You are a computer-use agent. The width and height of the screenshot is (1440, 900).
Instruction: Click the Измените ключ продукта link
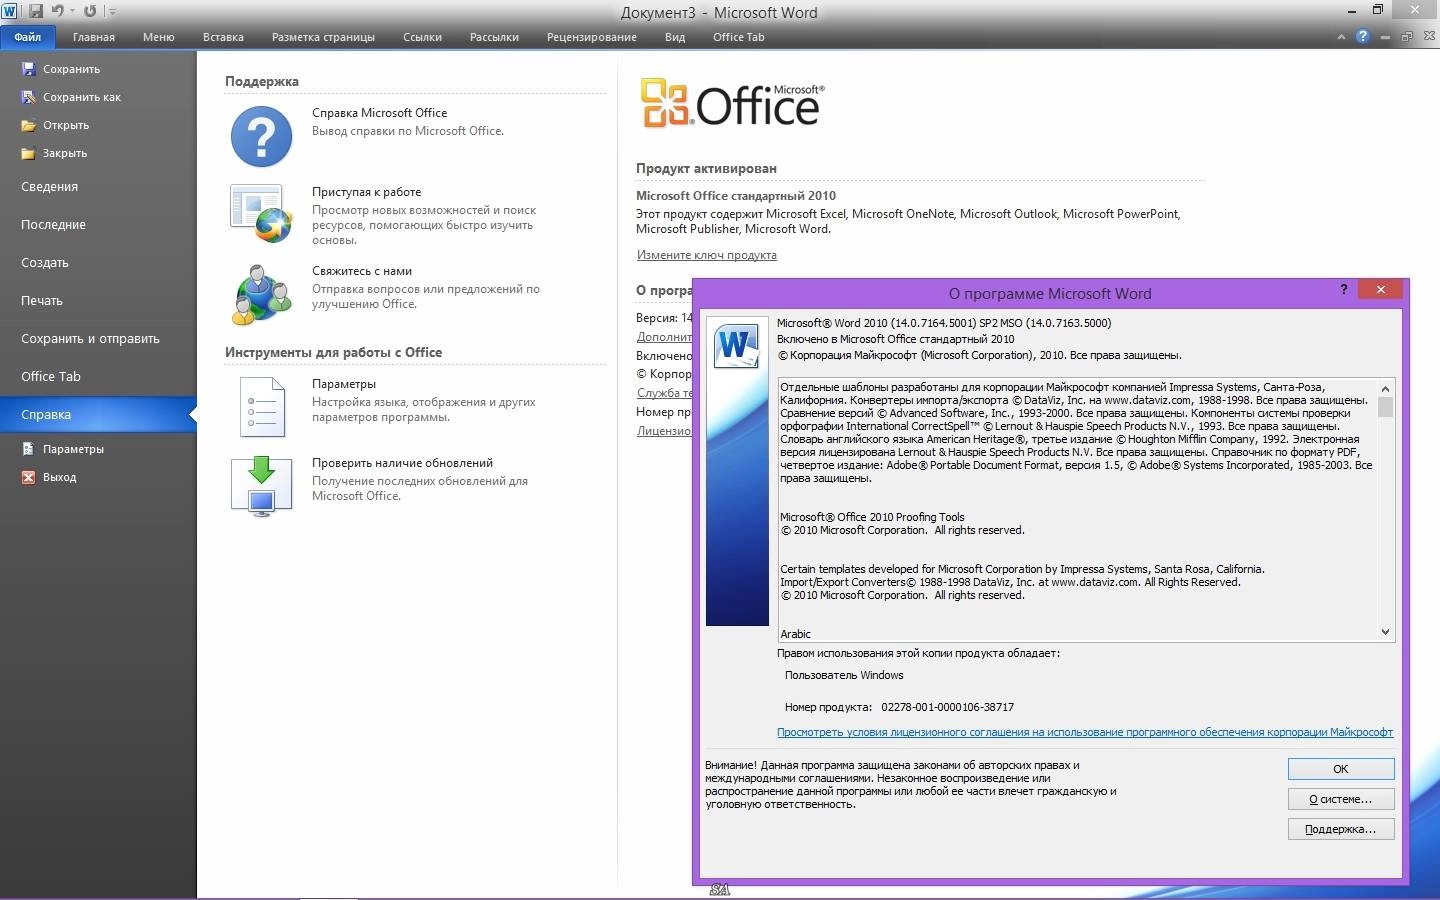coord(706,255)
